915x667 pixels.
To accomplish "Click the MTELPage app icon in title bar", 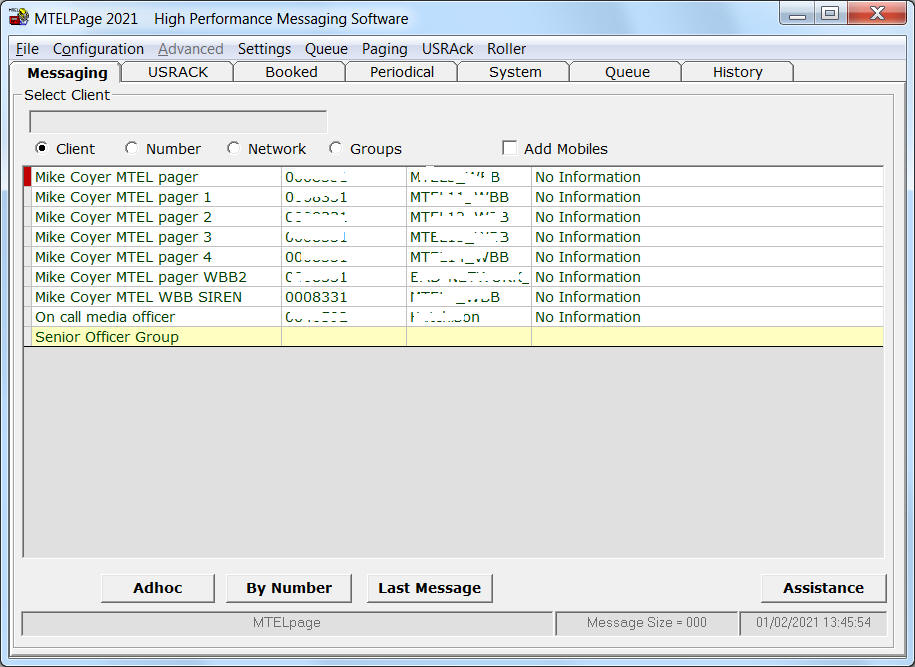I will [18, 18].
